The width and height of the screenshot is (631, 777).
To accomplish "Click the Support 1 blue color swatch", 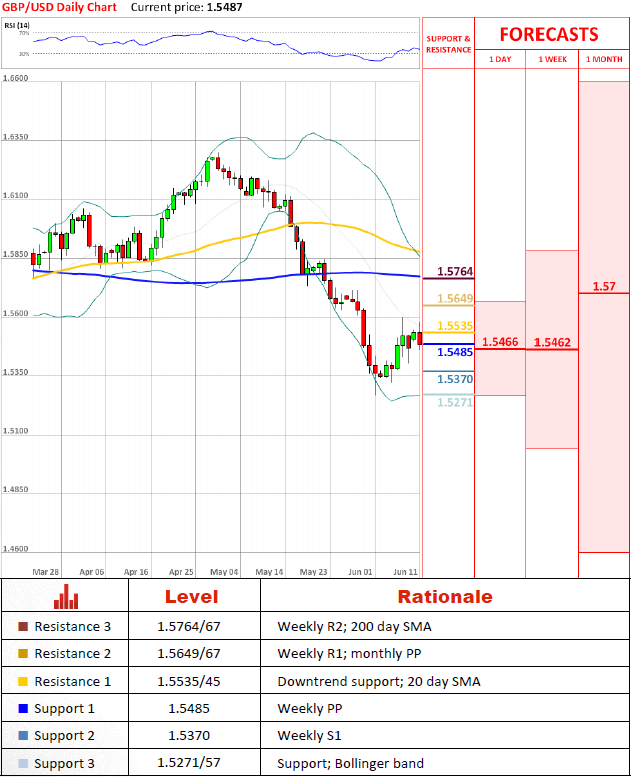I will click(23, 709).
